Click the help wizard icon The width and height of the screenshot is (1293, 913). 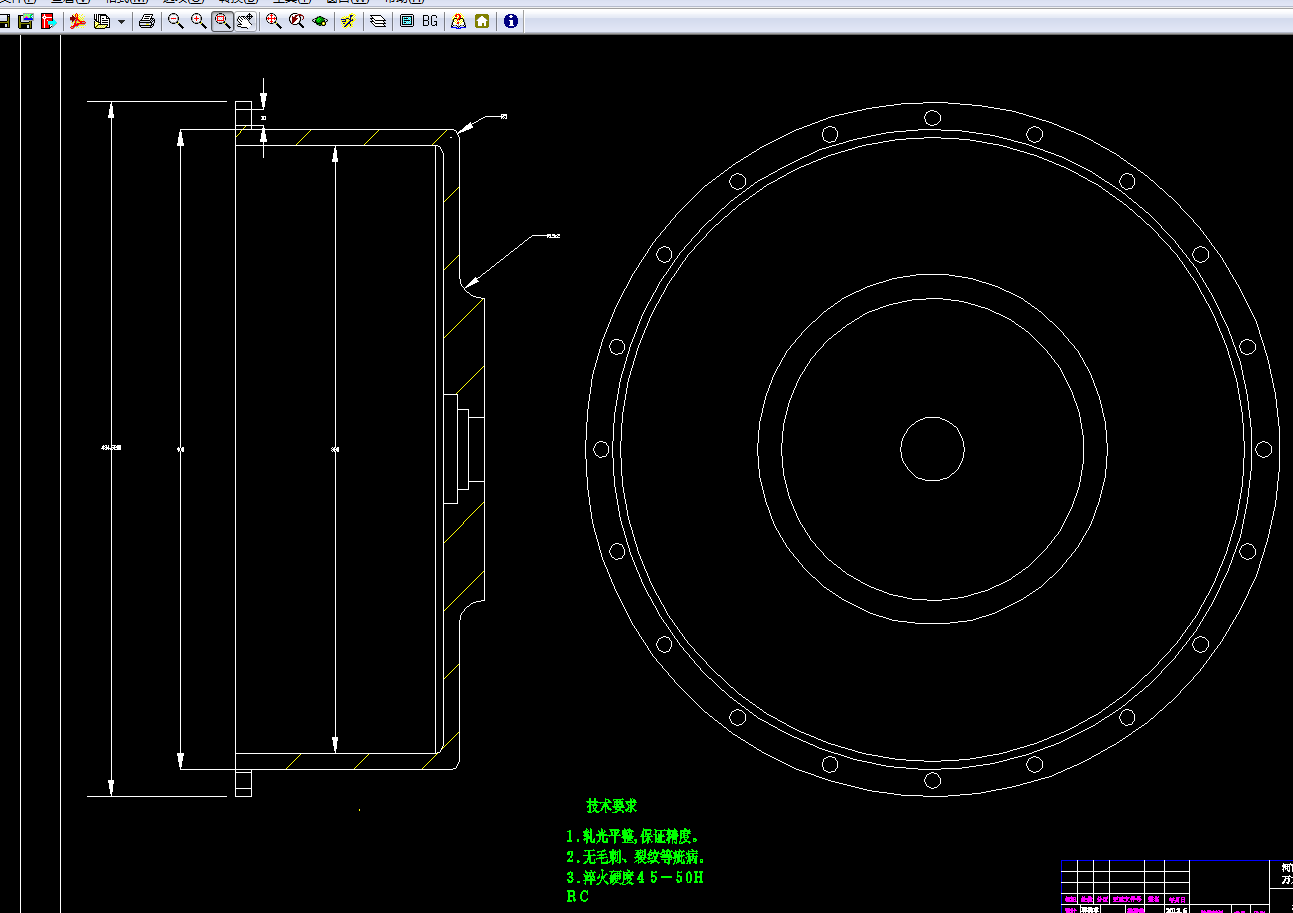(458, 21)
